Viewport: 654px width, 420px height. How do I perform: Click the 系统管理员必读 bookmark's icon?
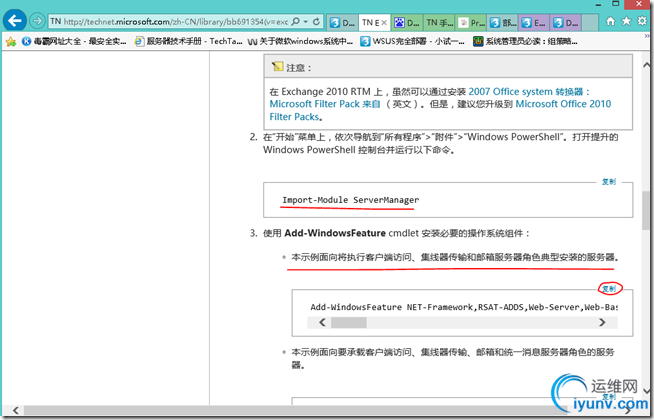(x=478, y=41)
